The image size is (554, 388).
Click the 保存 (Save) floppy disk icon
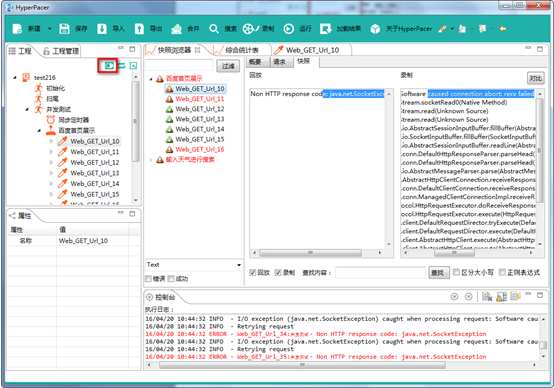coord(64,29)
